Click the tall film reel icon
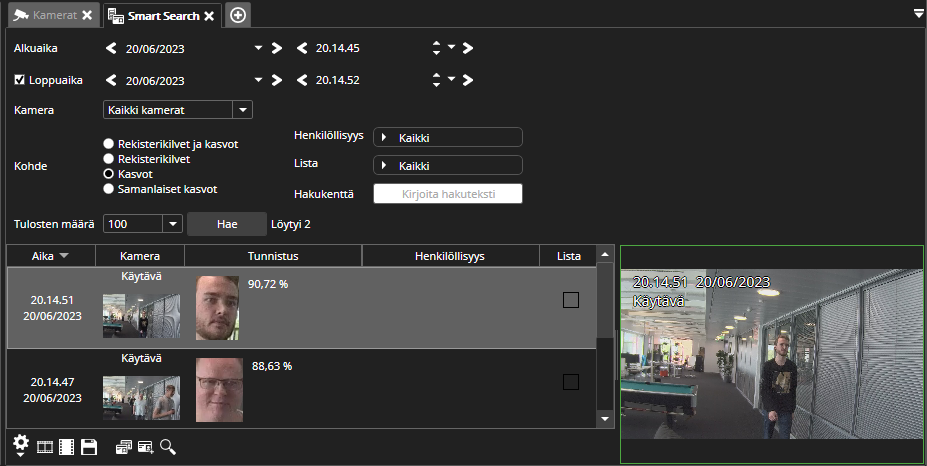The width and height of the screenshot is (927, 466). (x=67, y=447)
